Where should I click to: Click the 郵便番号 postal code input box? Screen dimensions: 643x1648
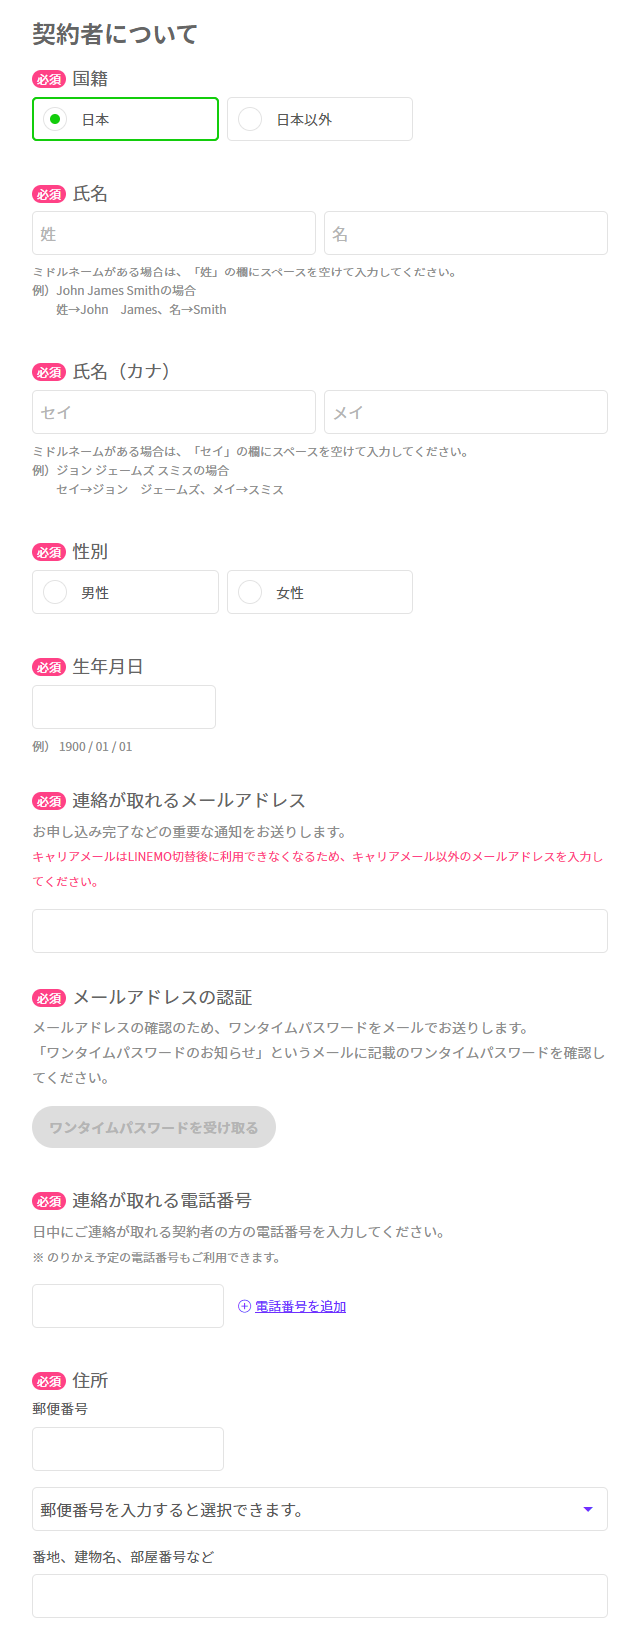click(x=127, y=1448)
